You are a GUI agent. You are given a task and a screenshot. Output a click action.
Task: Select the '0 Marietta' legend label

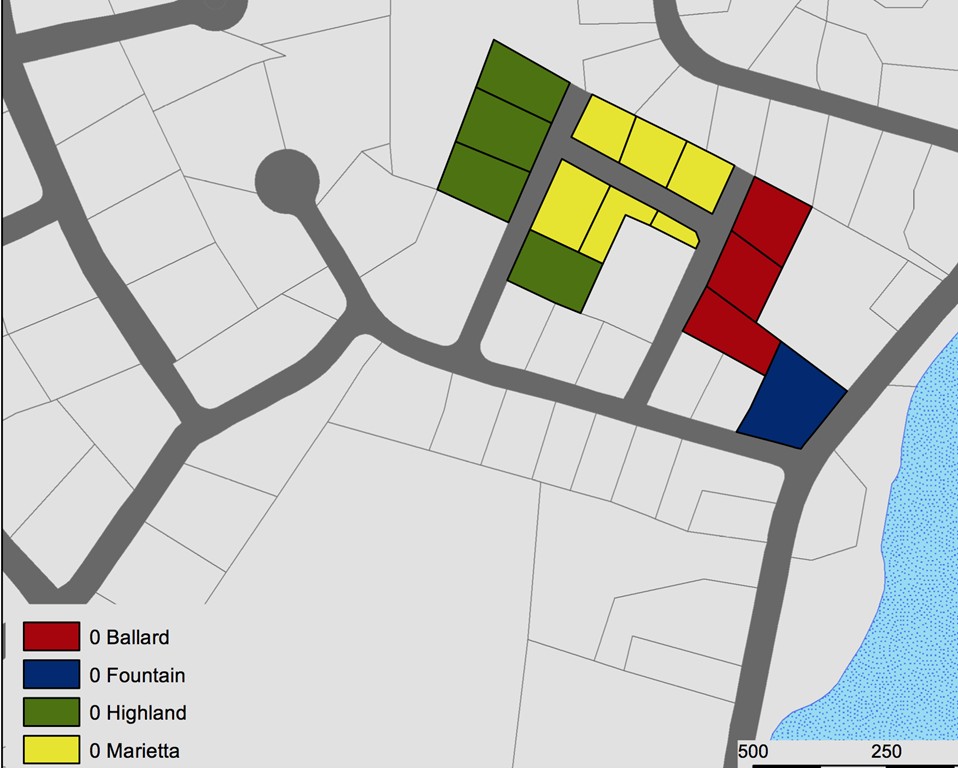coord(134,750)
